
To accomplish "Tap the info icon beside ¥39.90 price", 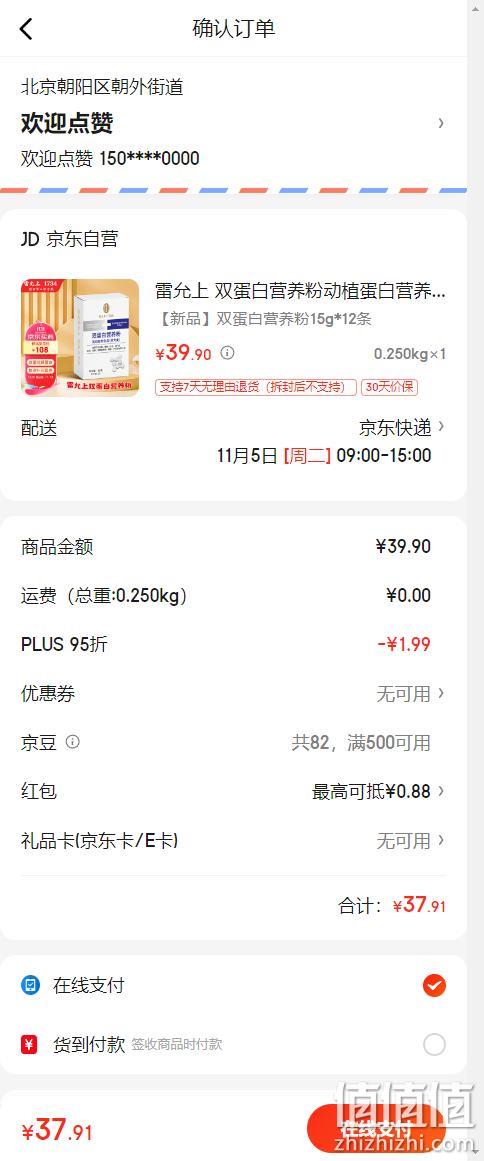I will click(227, 353).
